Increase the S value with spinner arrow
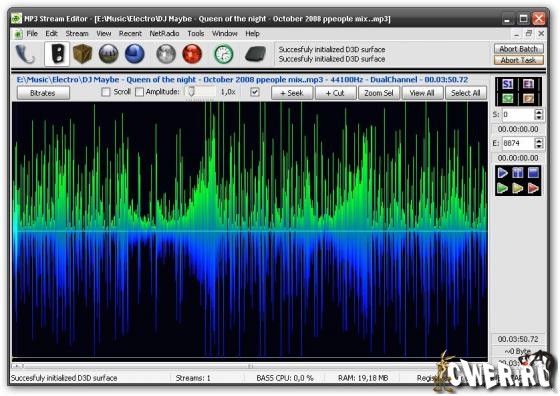The height and width of the screenshot is (396, 560). pyautogui.click(x=539, y=112)
